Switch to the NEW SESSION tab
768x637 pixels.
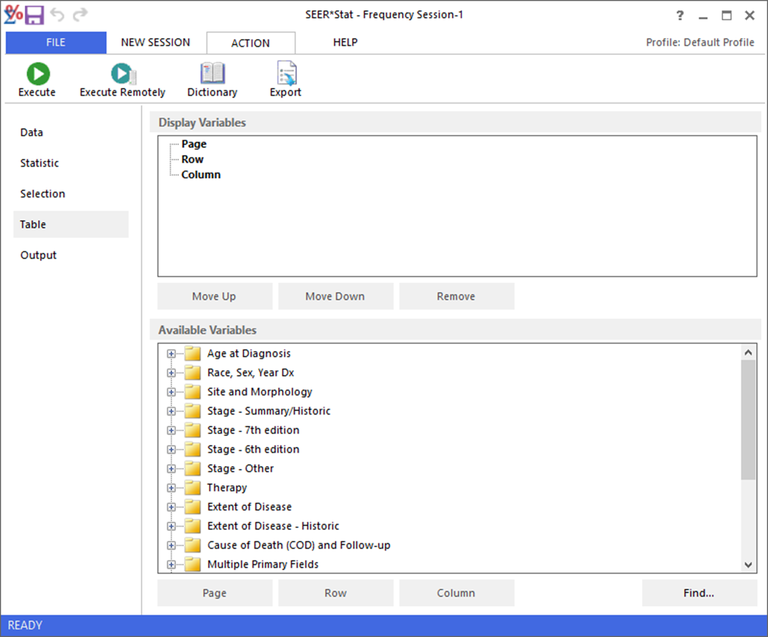(x=155, y=43)
